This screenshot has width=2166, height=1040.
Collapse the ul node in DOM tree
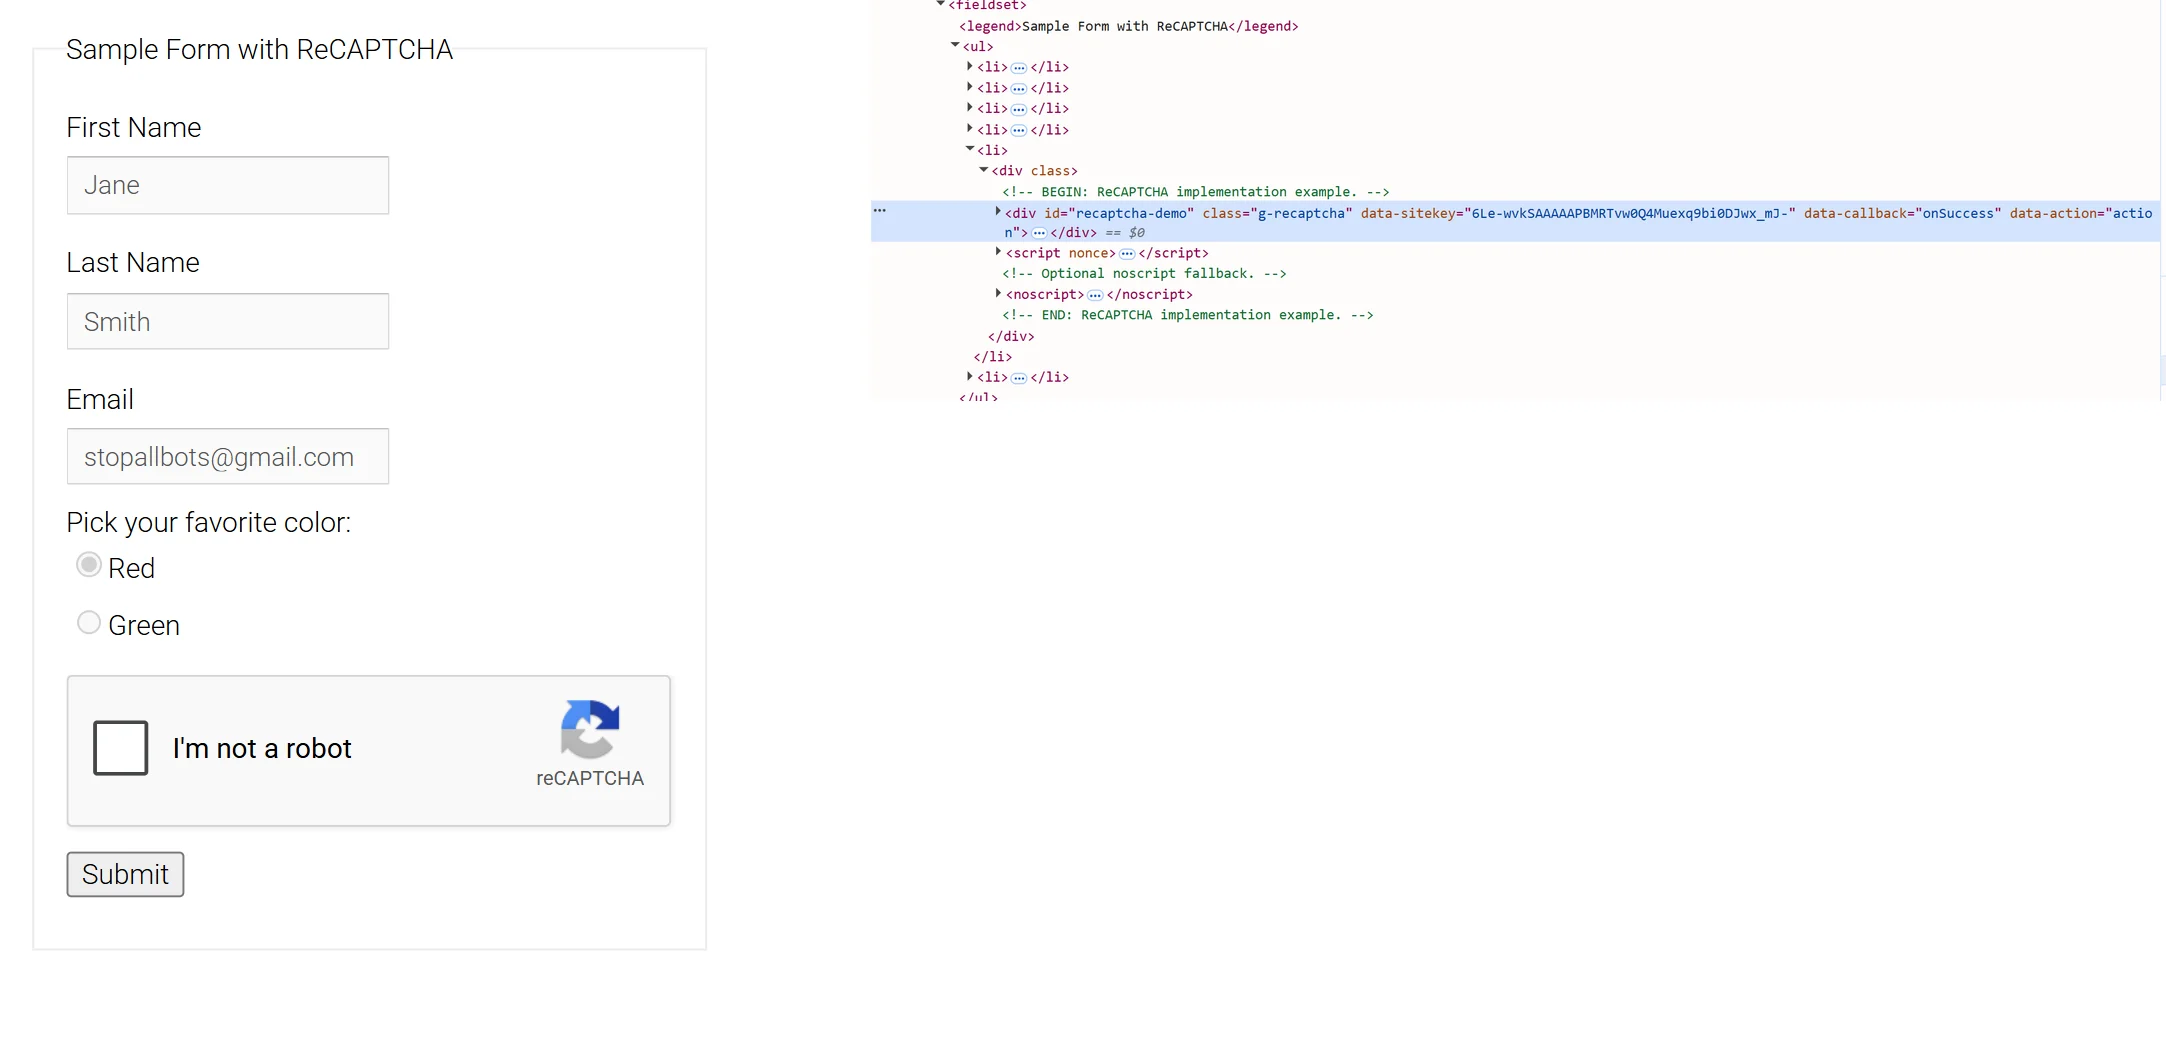pyautogui.click(x=955, y=45)
